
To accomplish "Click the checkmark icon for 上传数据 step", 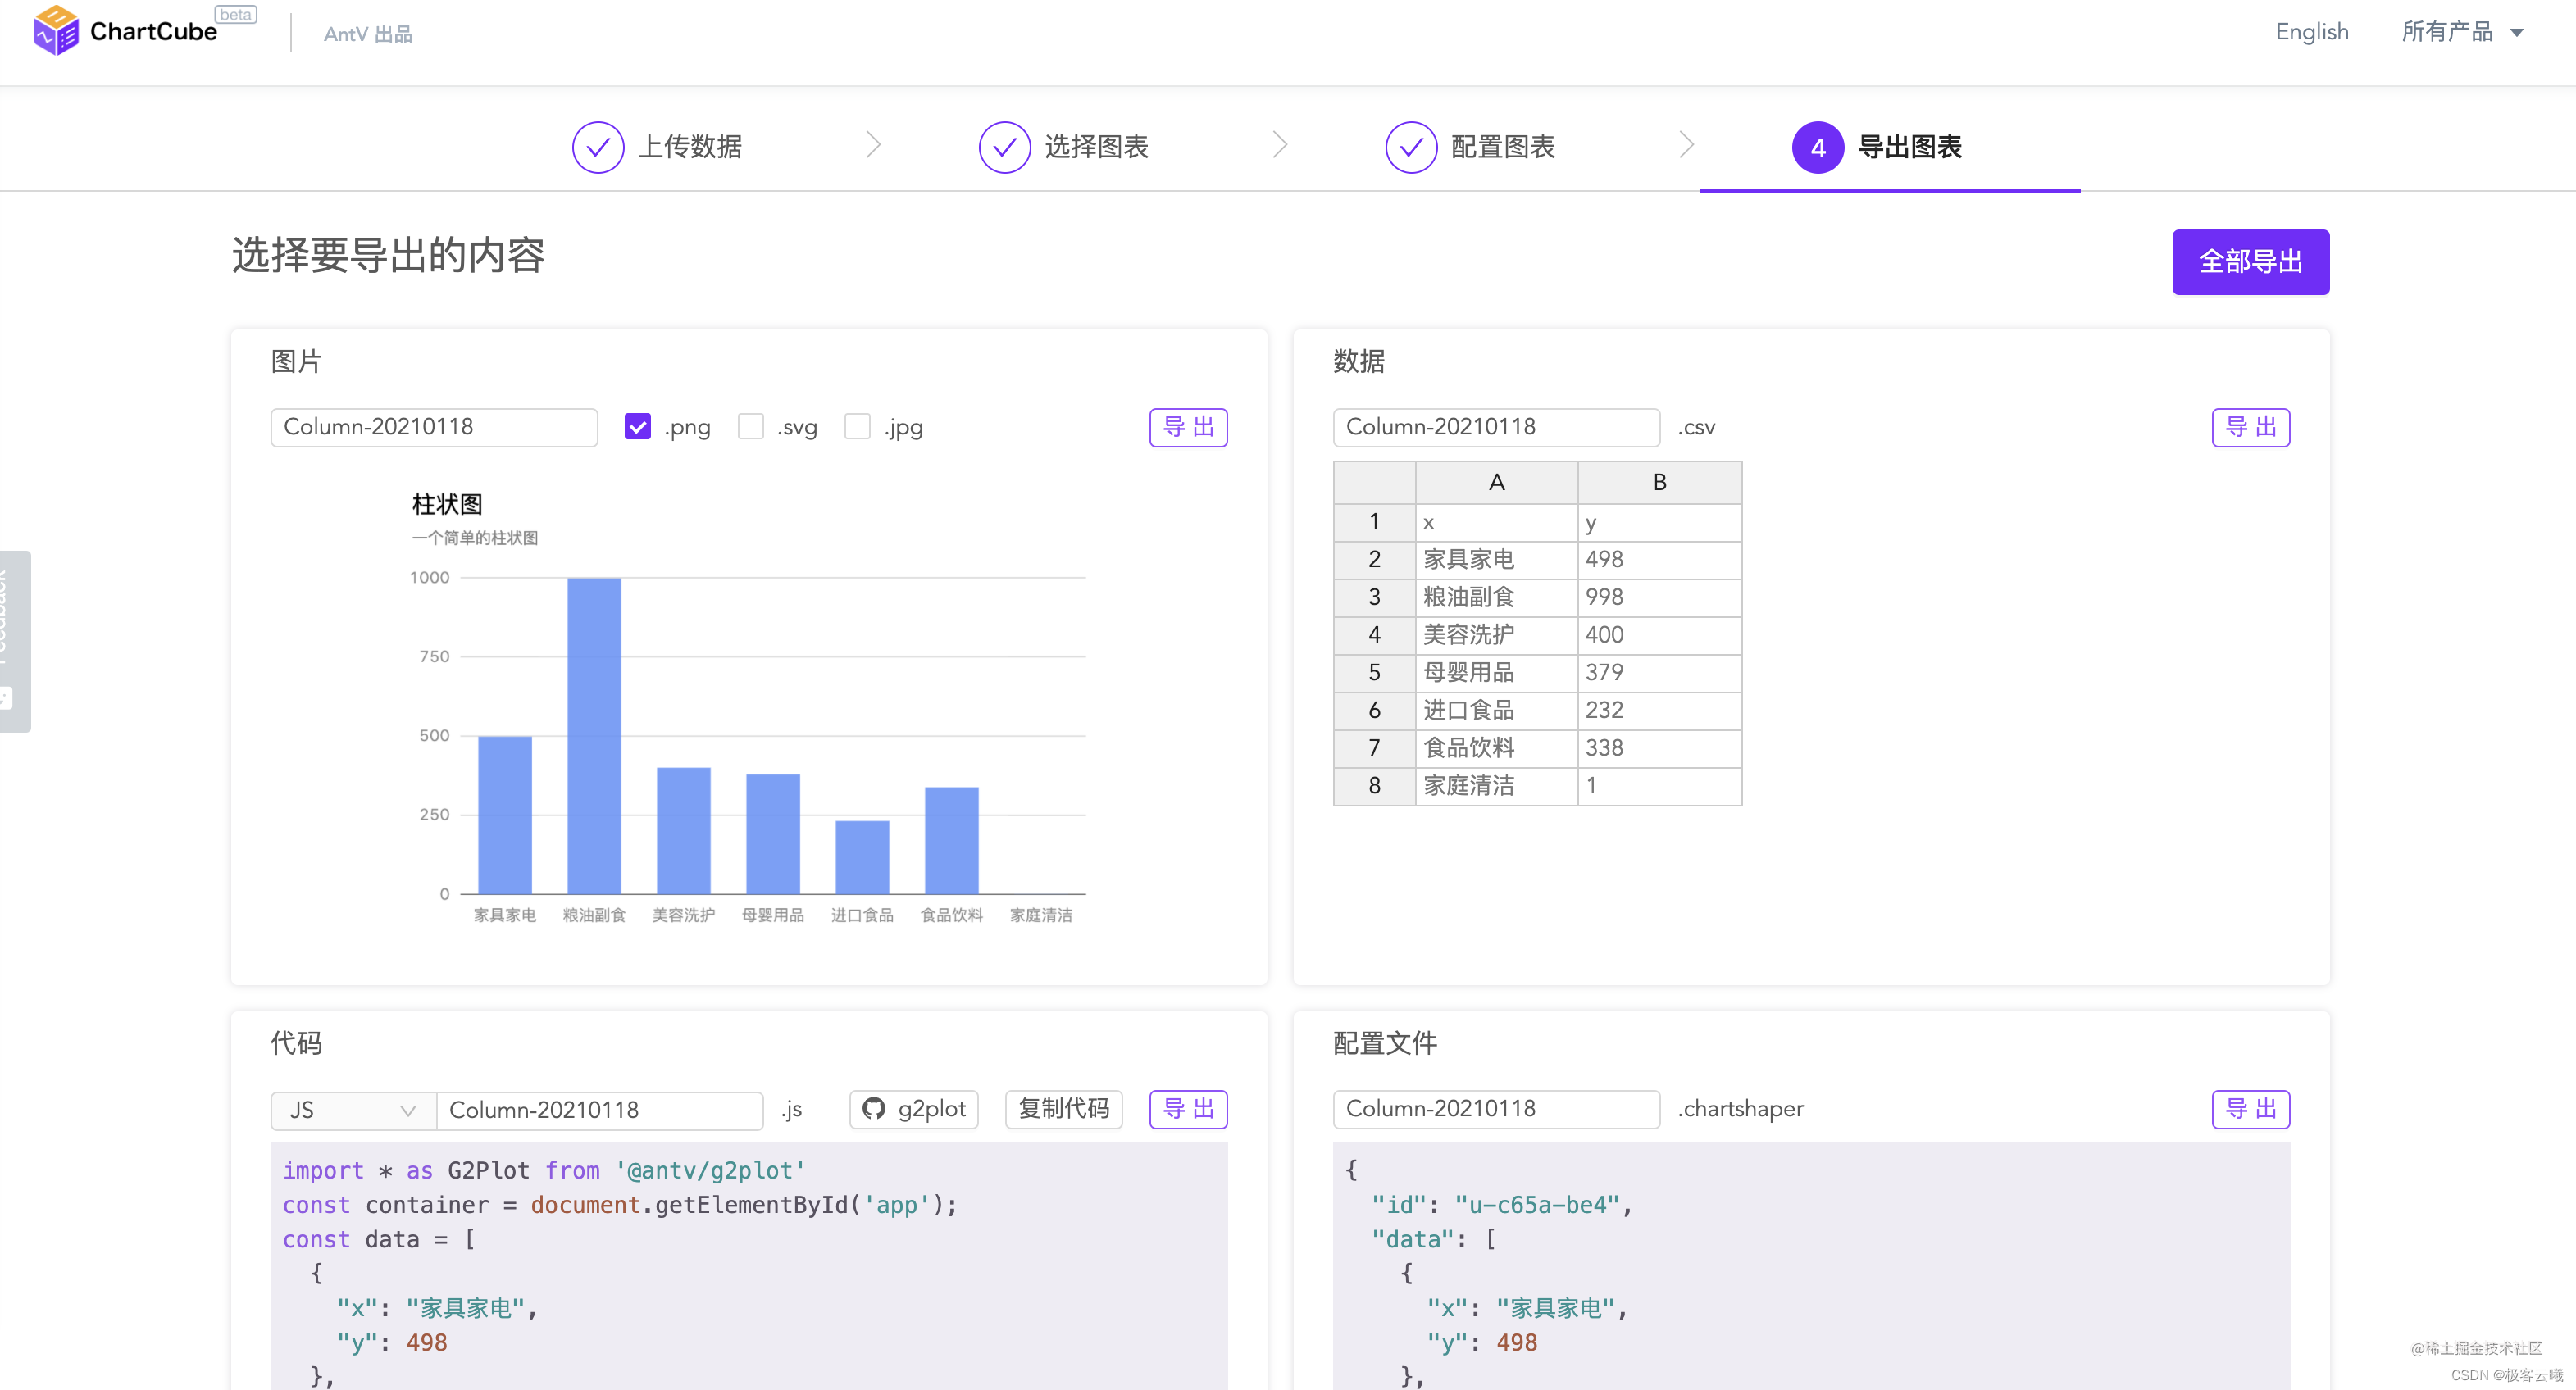I will coord(598,148).
